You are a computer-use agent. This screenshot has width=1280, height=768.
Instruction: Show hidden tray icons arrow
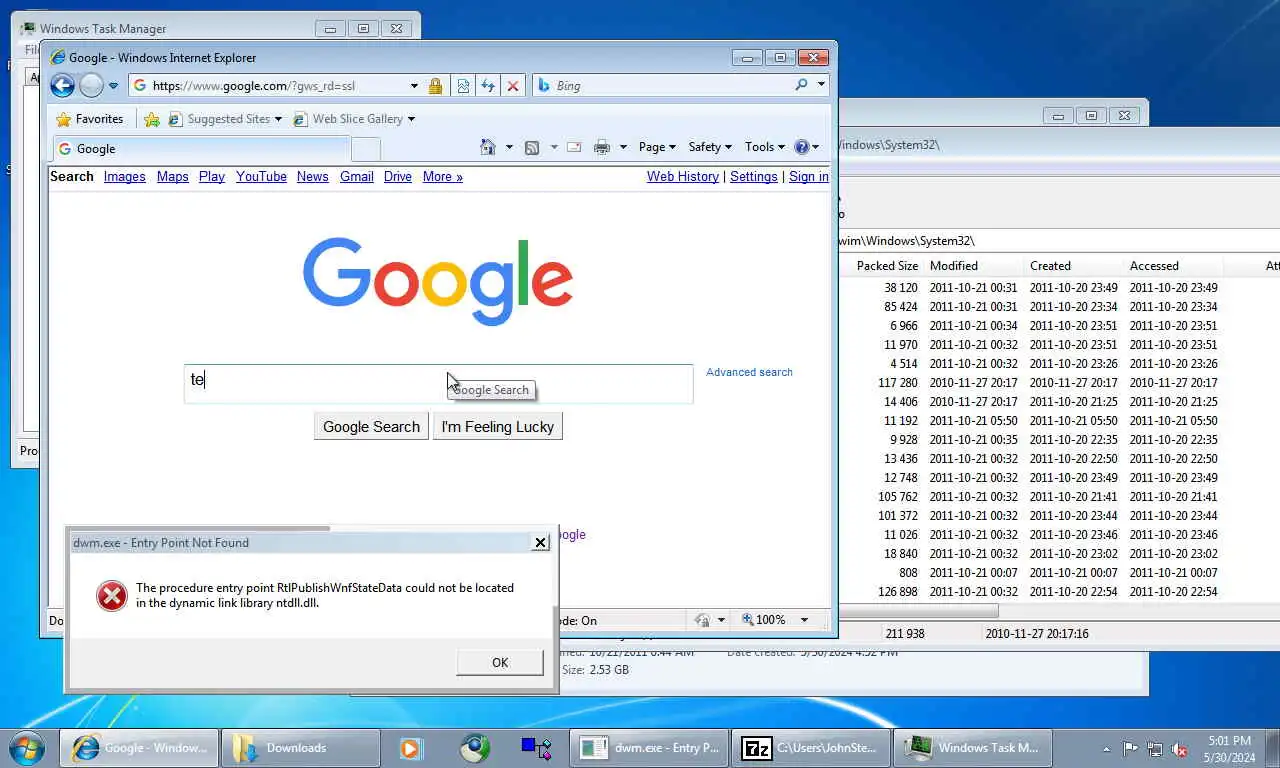(1106, 748)
